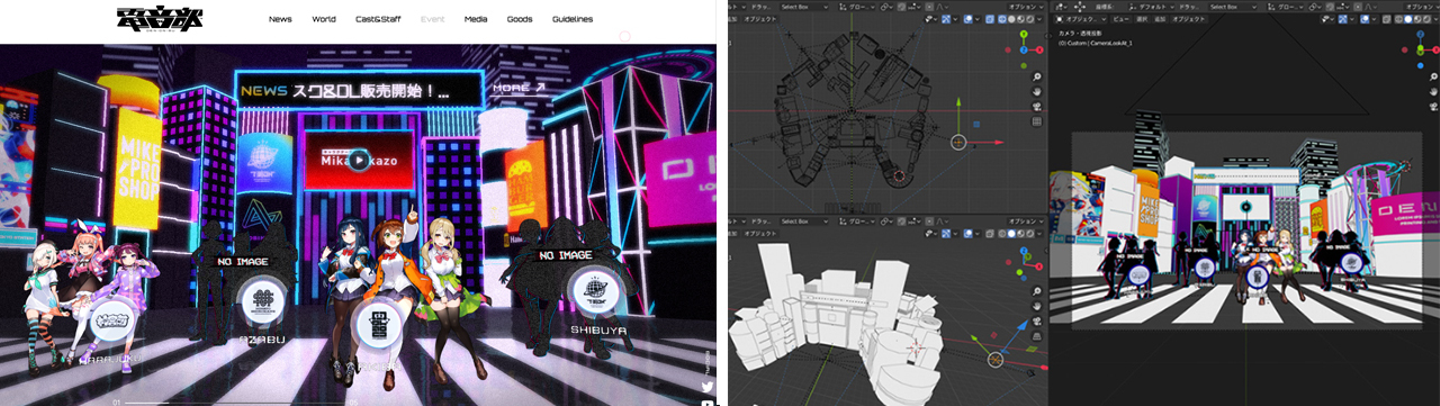Select the AZABU round emblem icon
The width and height of the screenshot is (1440, 406).
(x=263, y=301)
